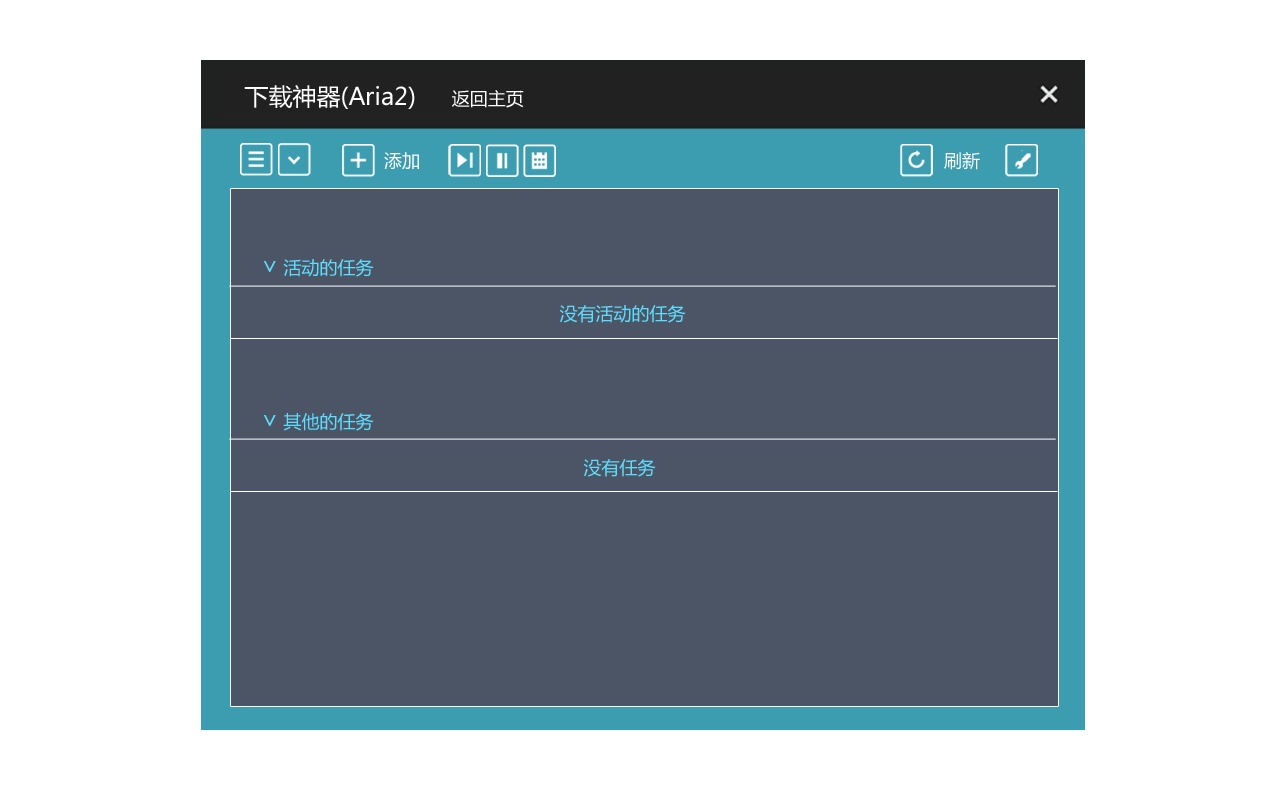This screenshot has height=800, width=1280.
Task: Close the dialog with X button
Action: click(x=1049, y=94)
